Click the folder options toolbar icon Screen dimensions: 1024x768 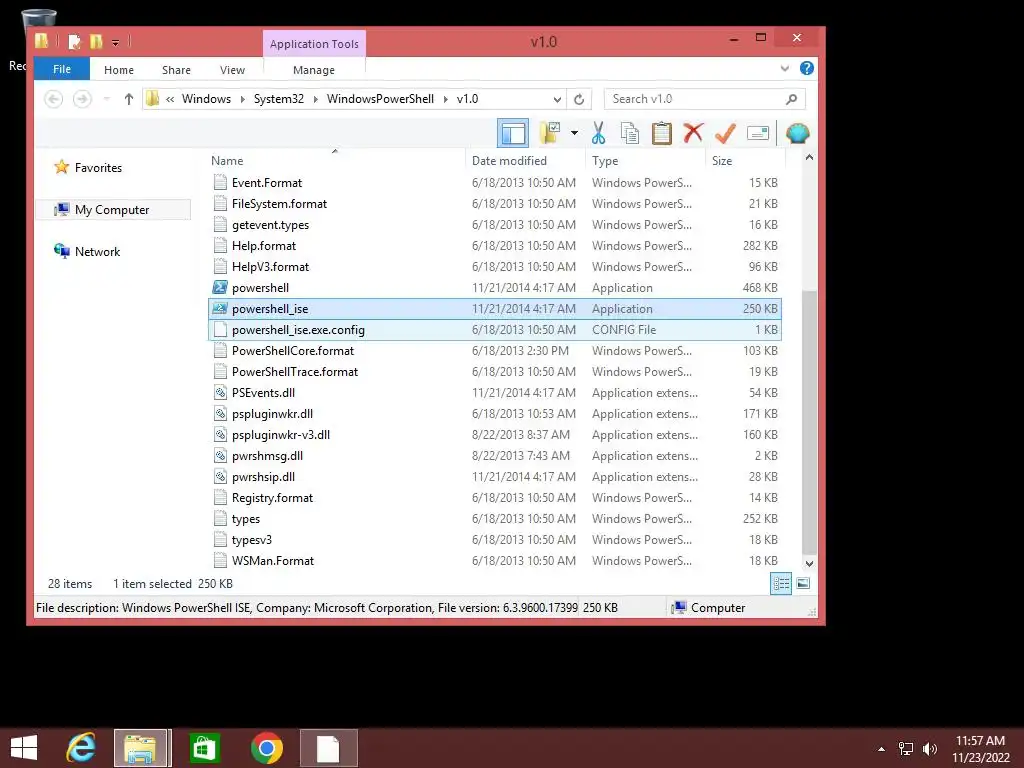point(550,133)
